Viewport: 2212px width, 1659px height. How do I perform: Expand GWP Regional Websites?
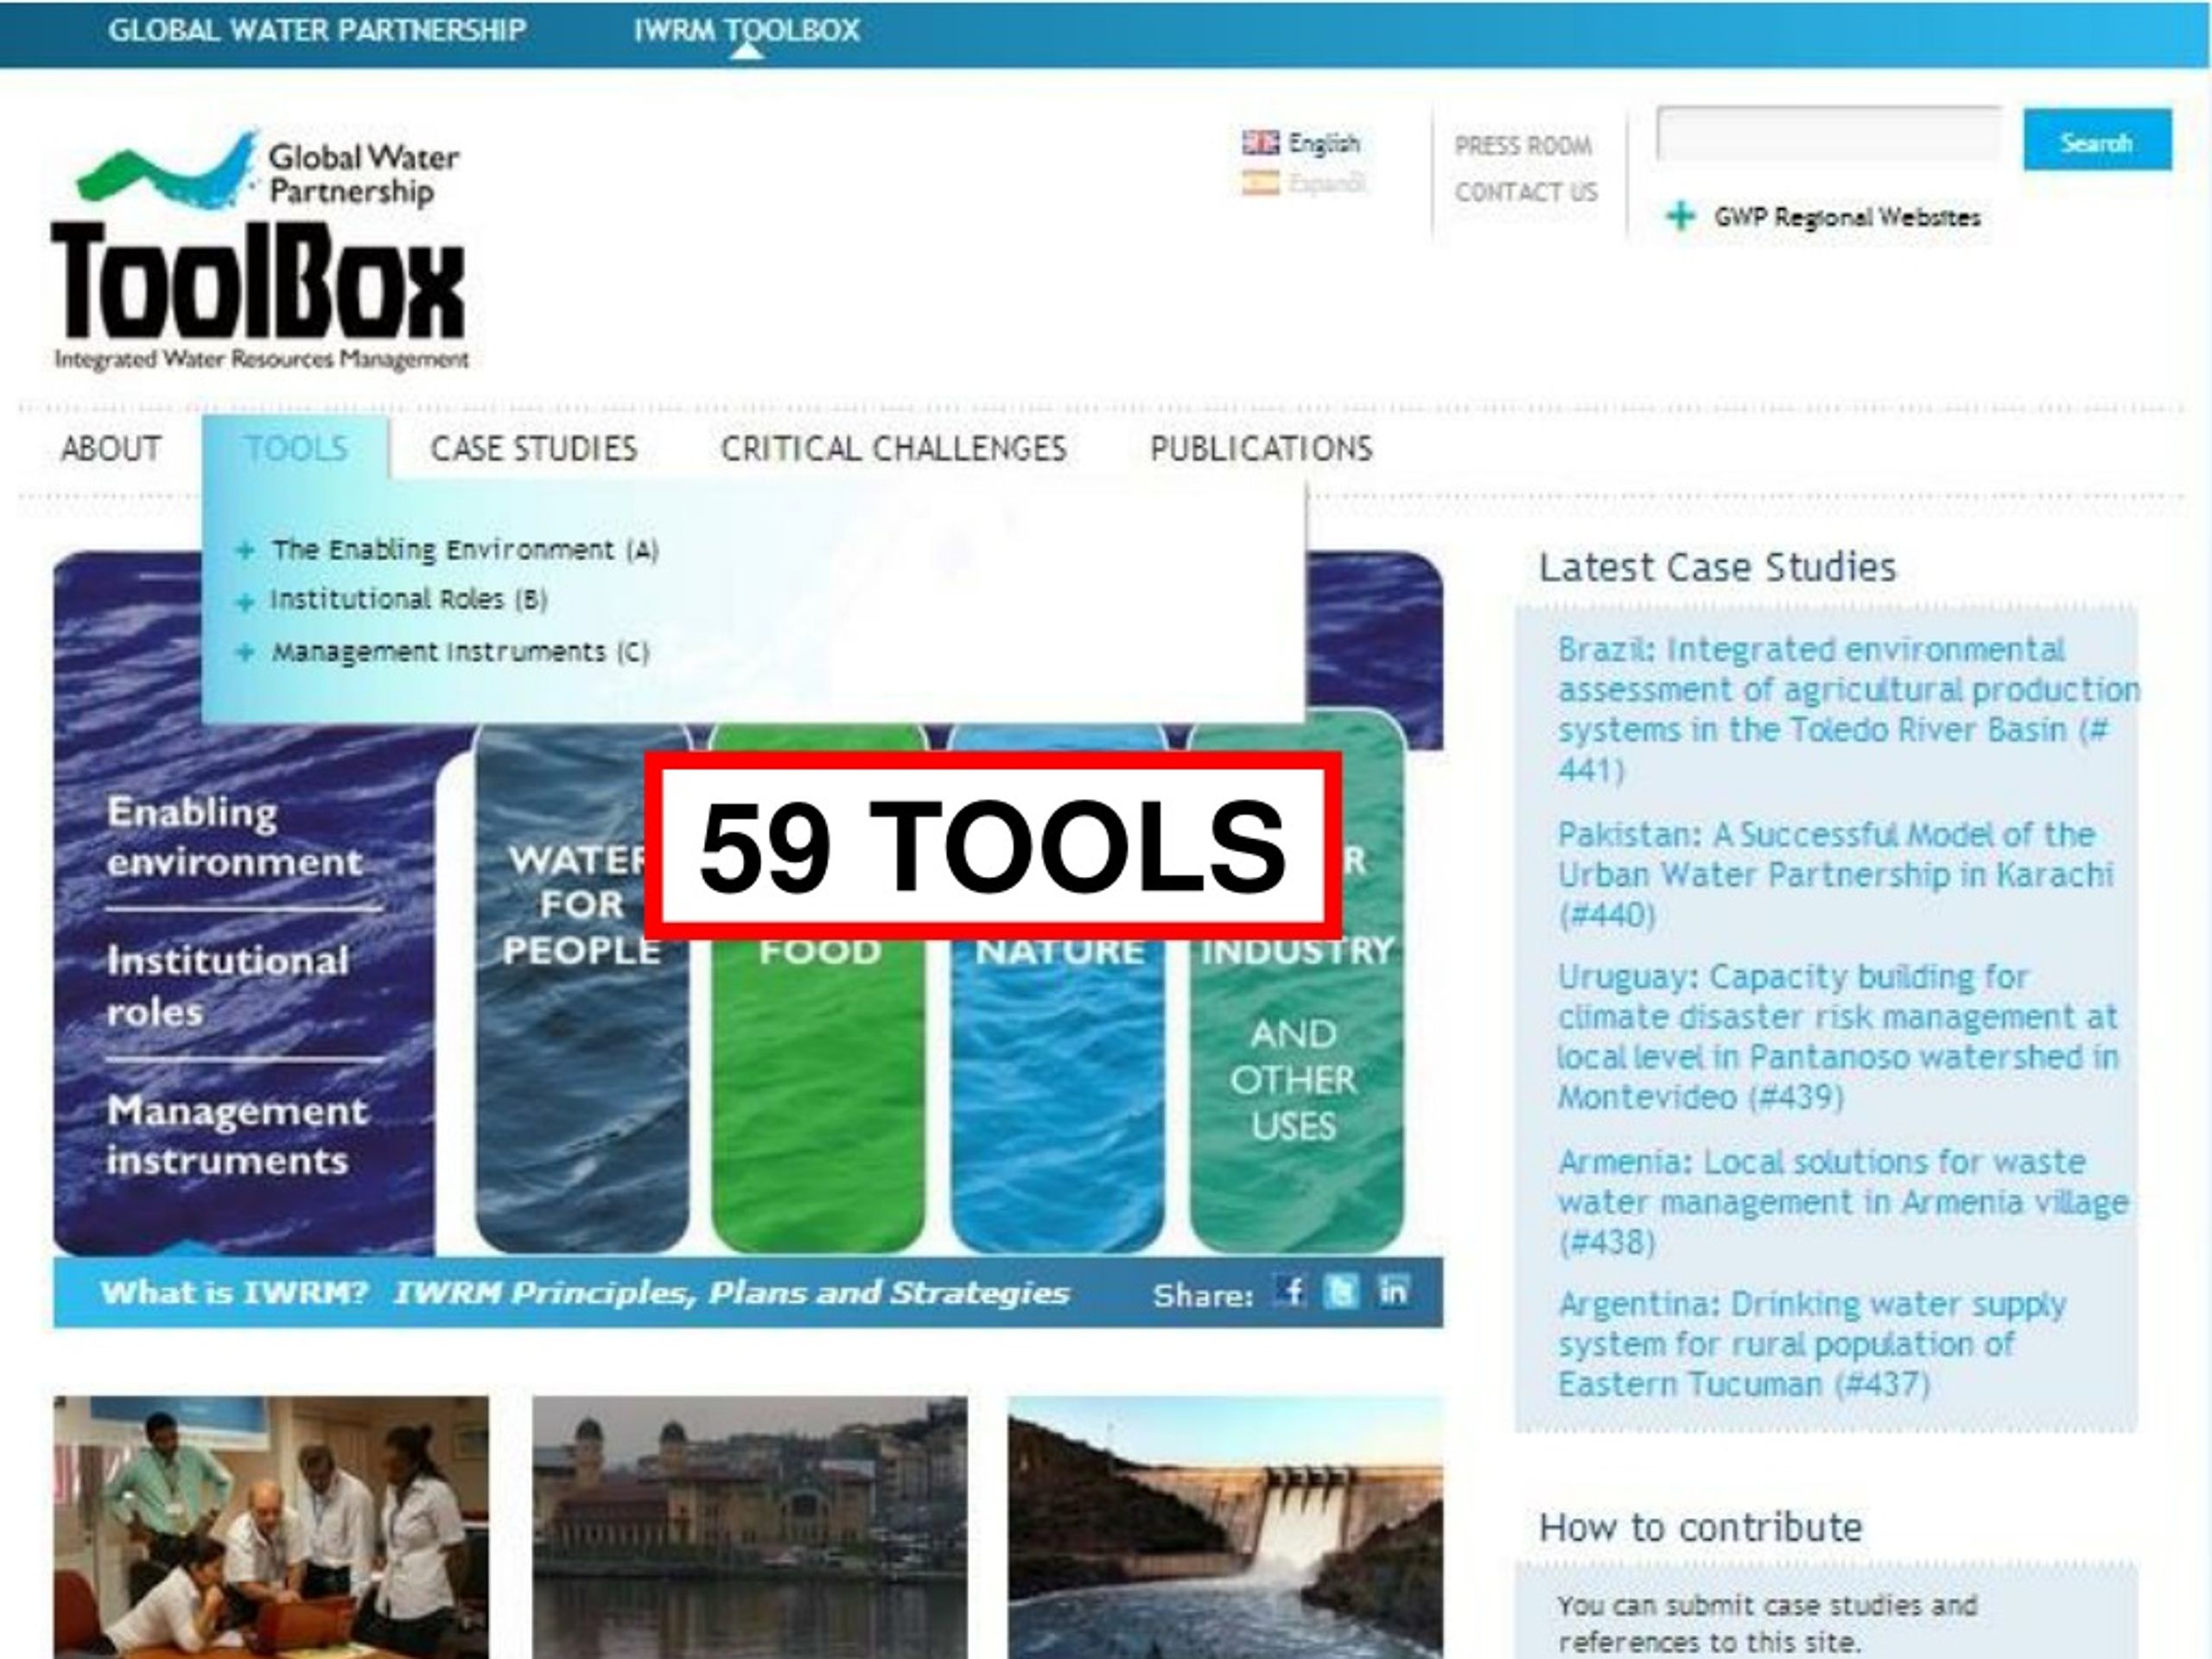coord(1847,217)
